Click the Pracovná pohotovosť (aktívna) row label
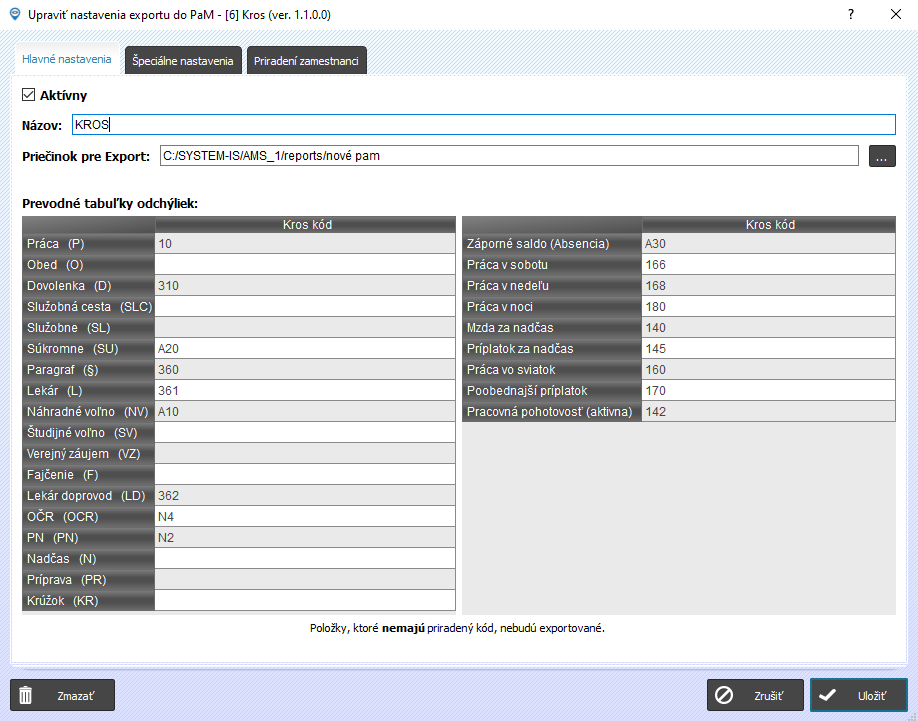 [x=552, y=412]
